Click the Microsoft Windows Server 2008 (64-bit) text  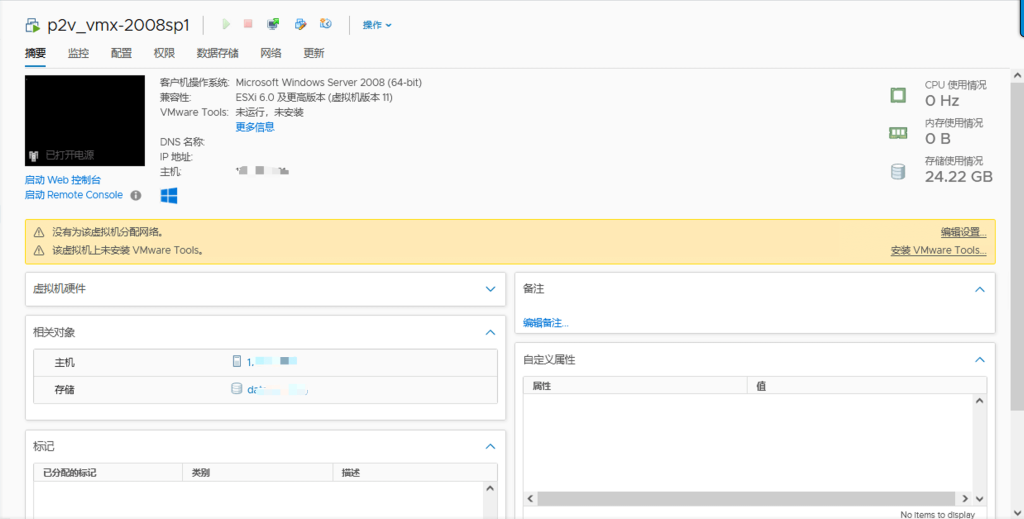tap(328, 82)
